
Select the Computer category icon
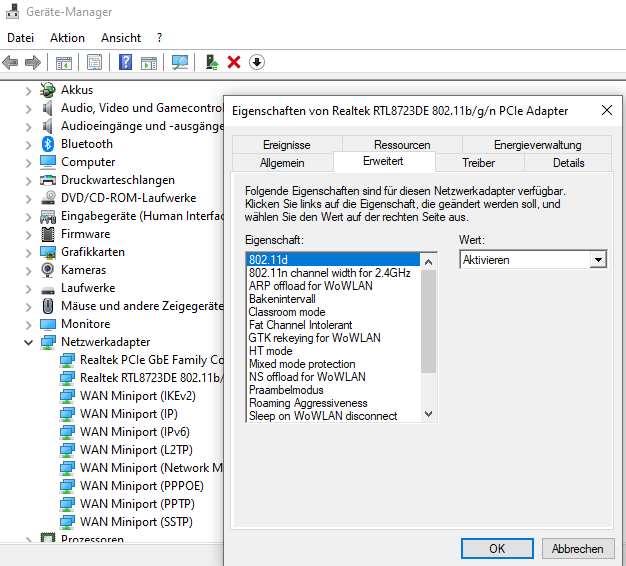[48, 162]
